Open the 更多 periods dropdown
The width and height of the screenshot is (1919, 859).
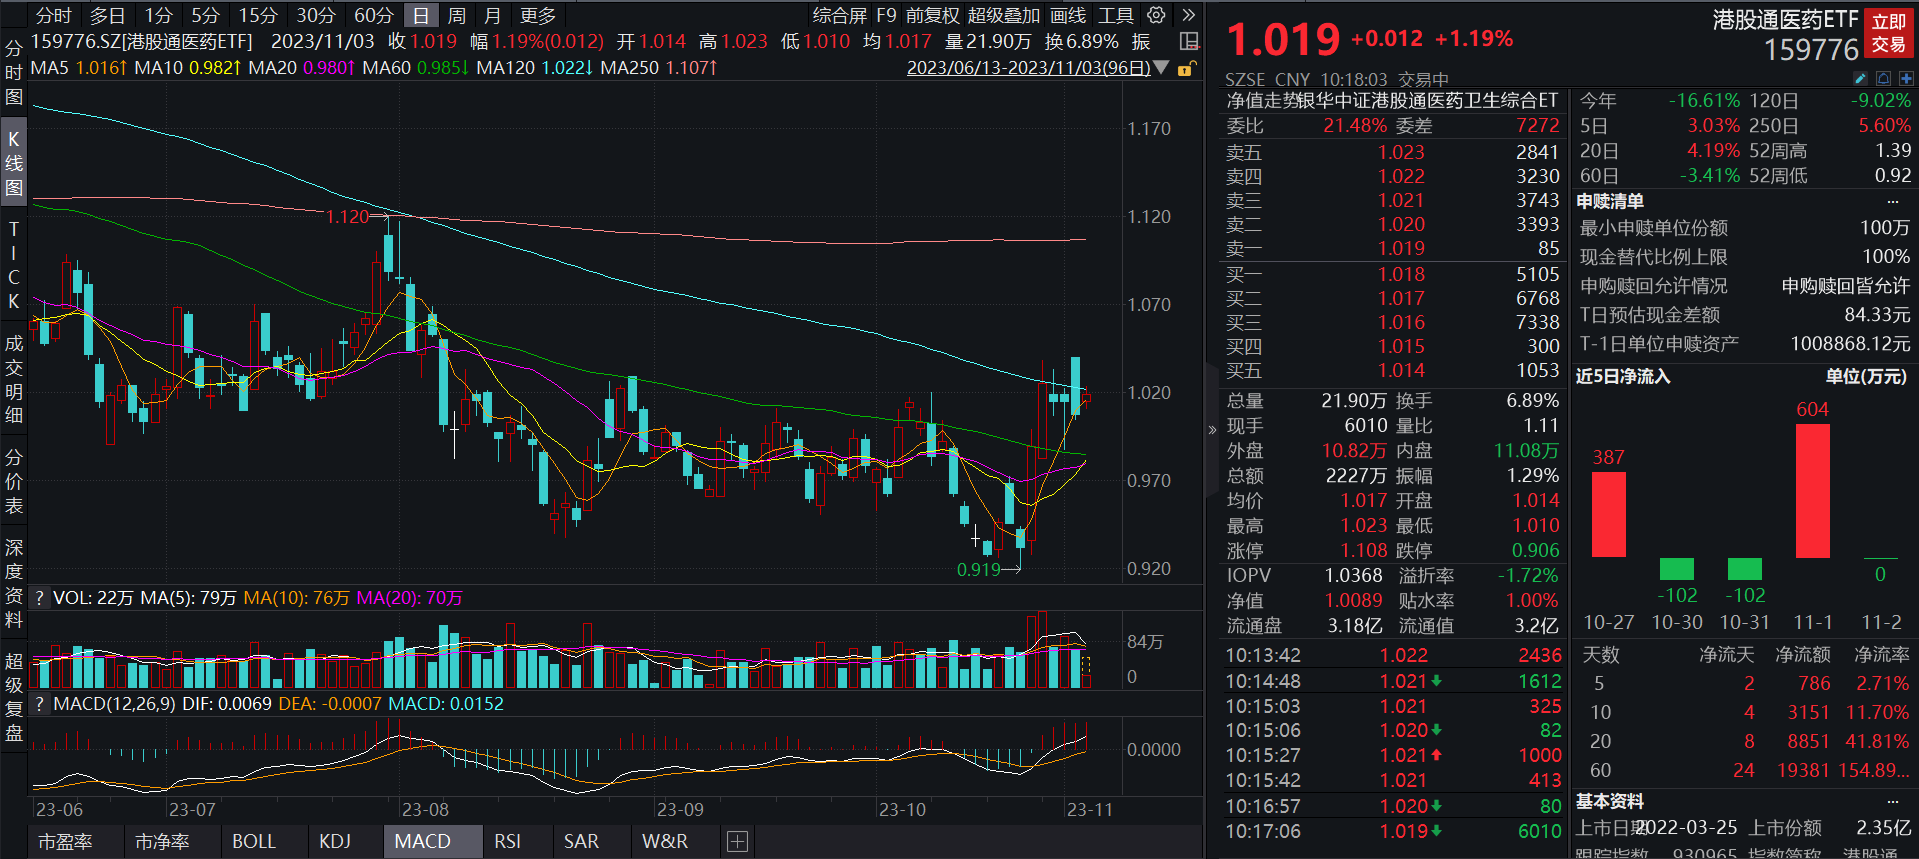(x=538, y=15)
